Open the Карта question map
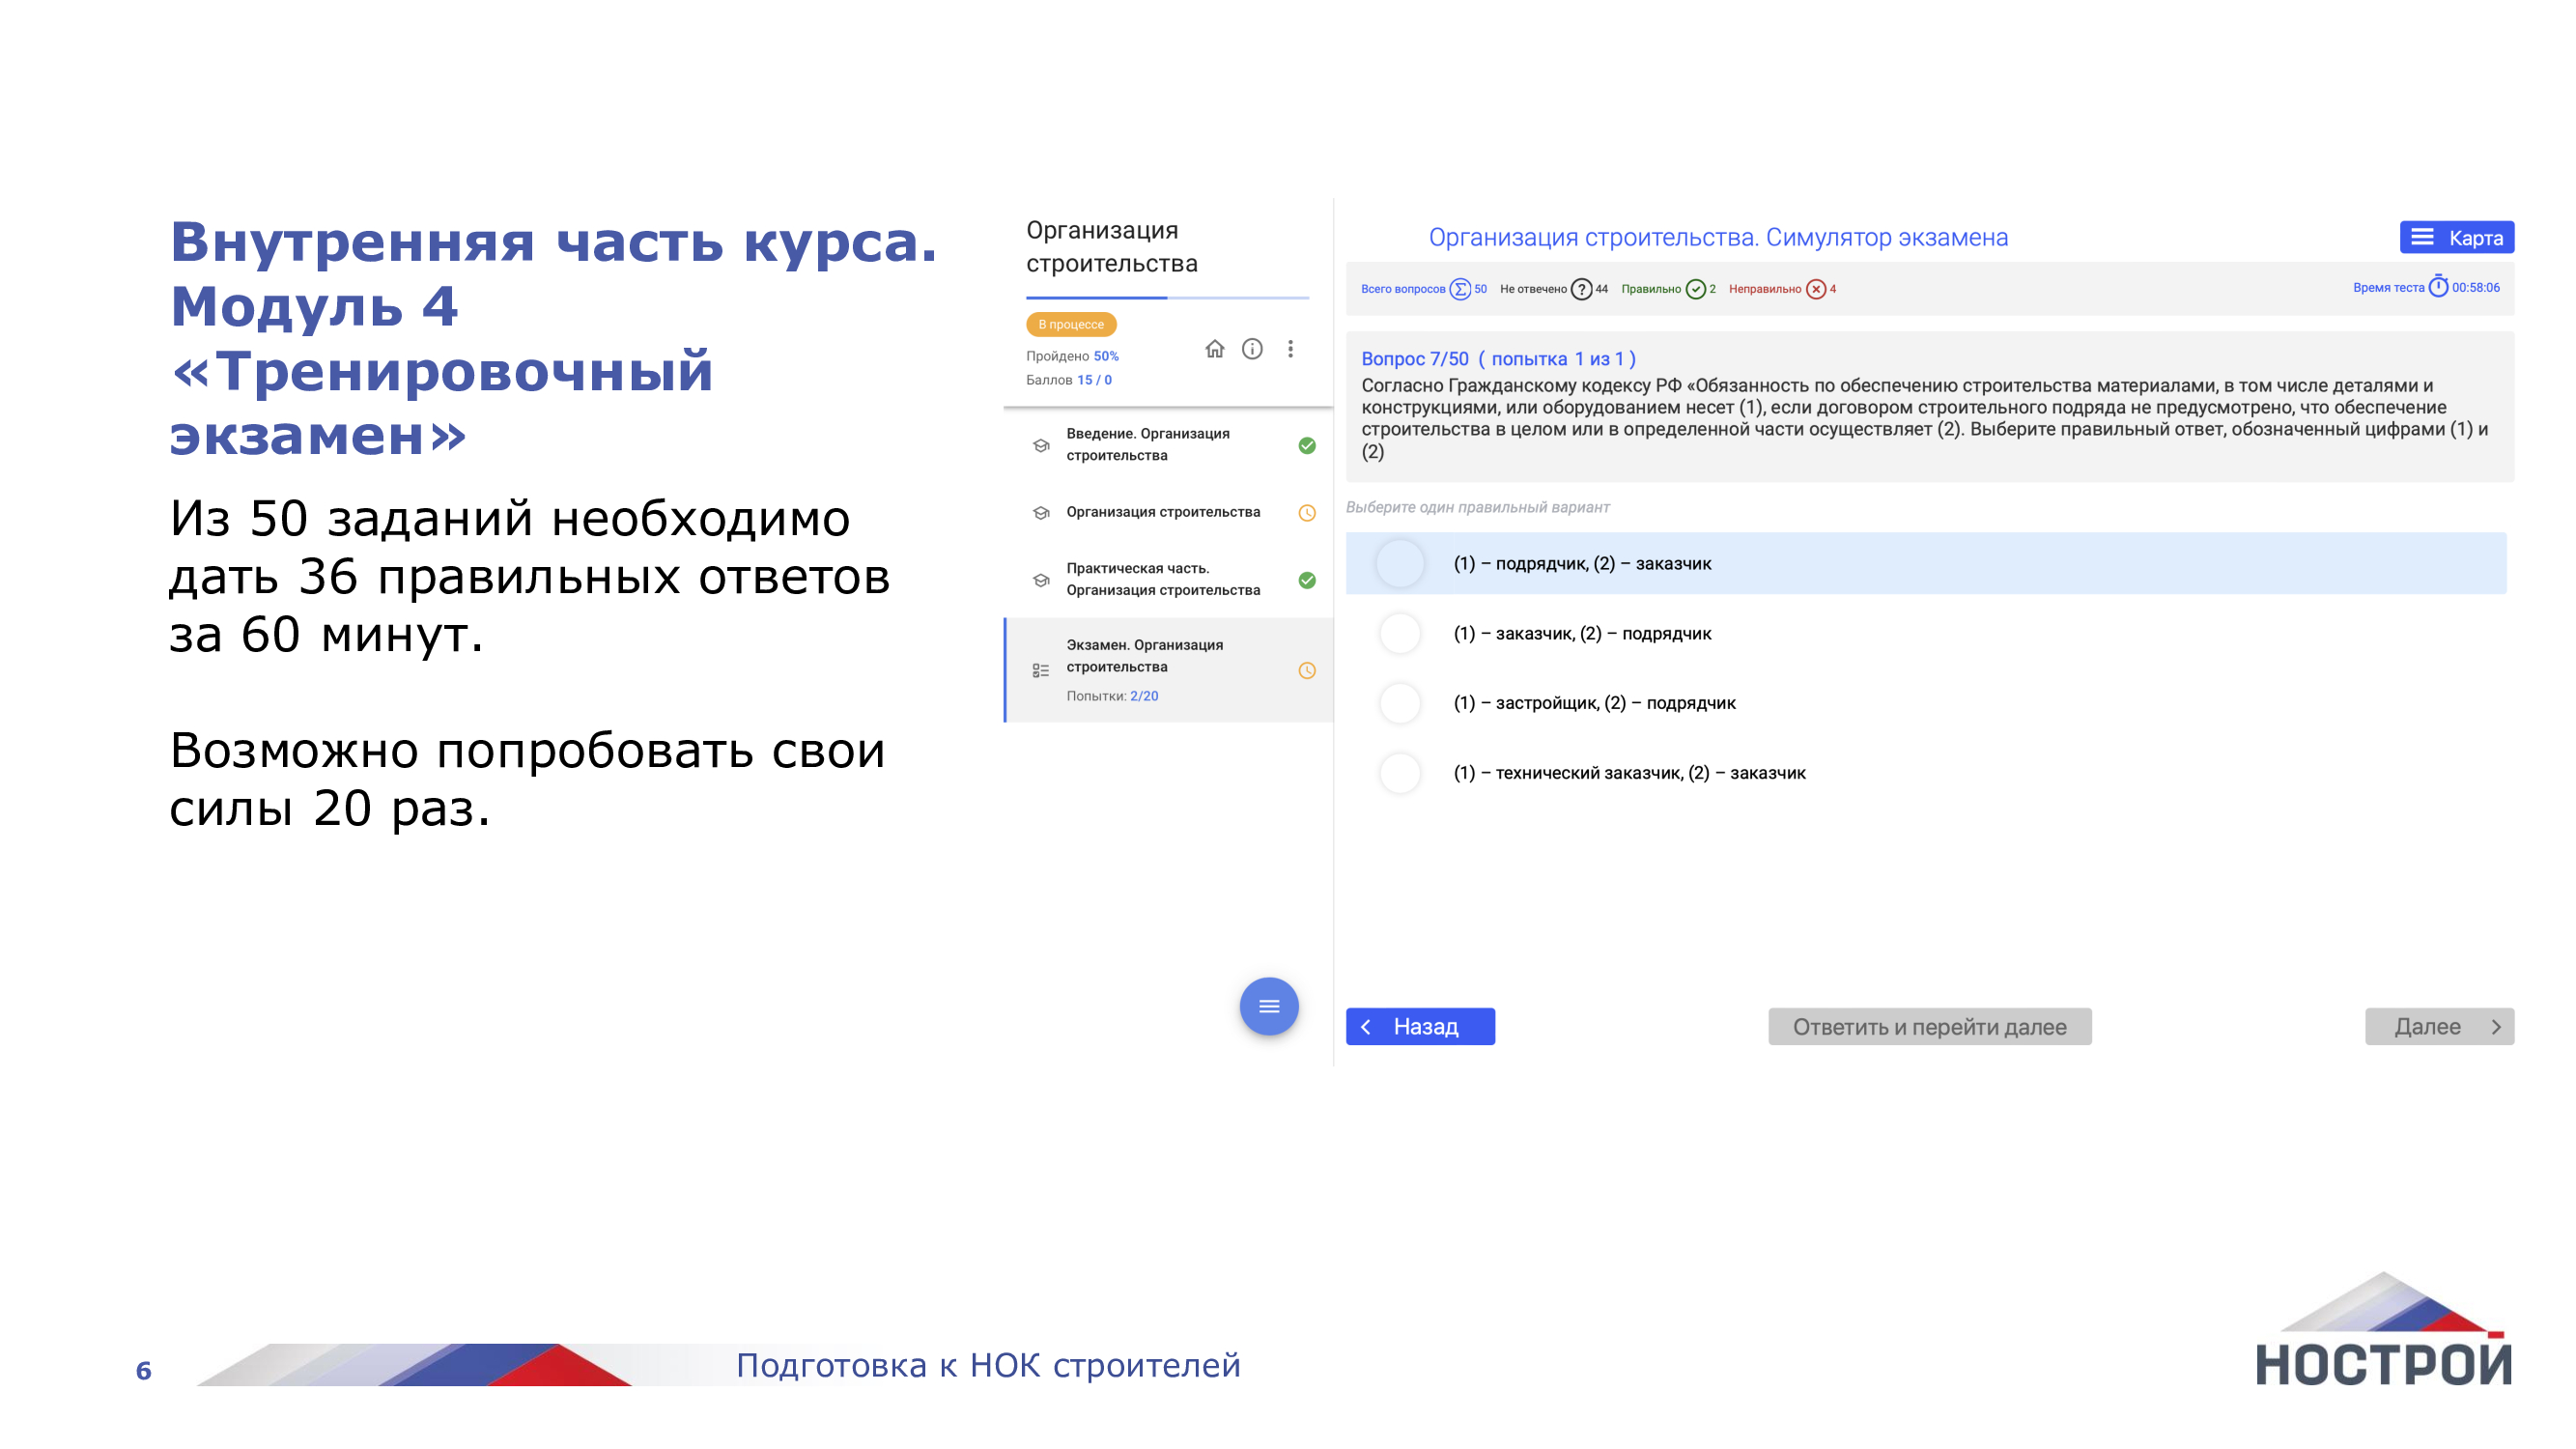The width and height of the screenshot is (2576, 1449). pyautogui.click(x=2456, y=237)
